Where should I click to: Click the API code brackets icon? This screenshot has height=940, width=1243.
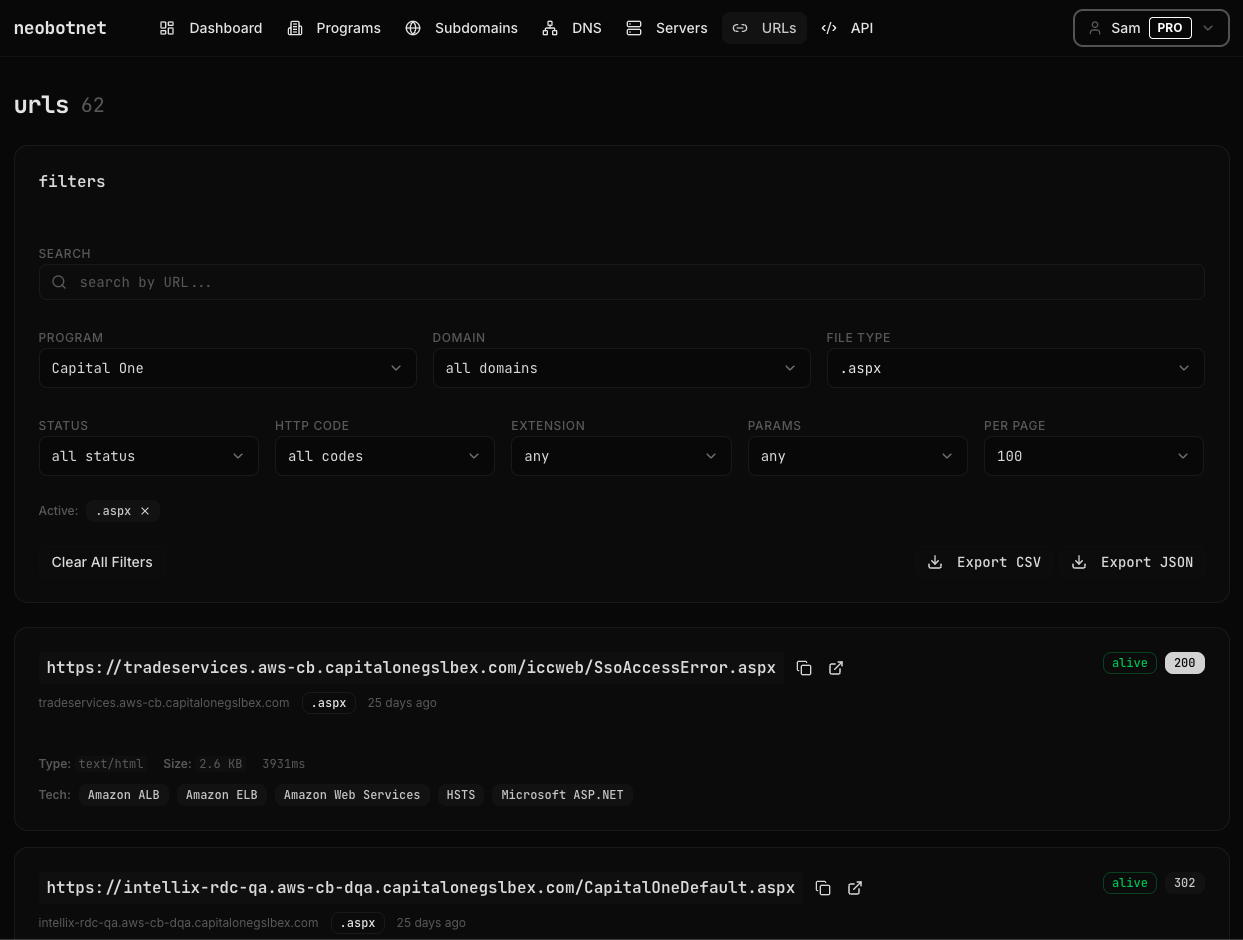pos(829,28)
